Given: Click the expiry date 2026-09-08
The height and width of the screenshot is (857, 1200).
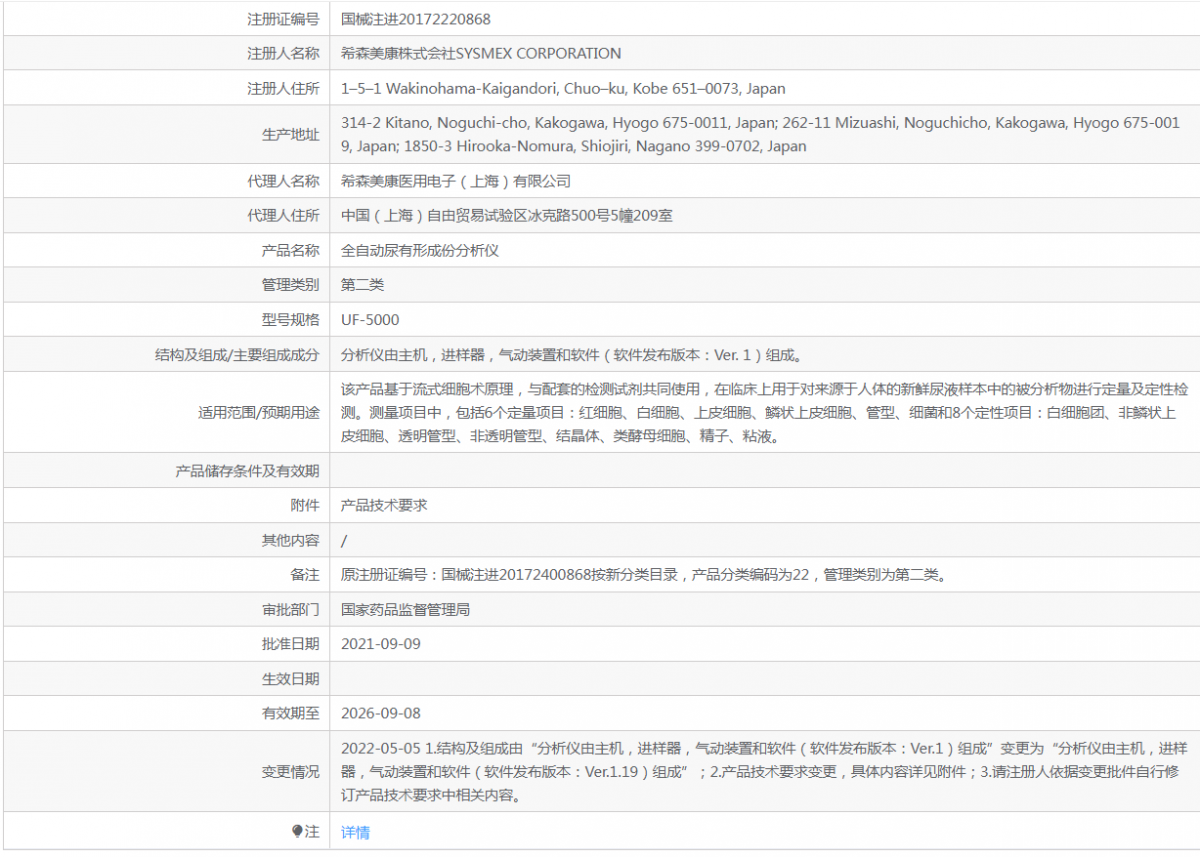Looking at the screenshot, I should click(x=381, y=713).
